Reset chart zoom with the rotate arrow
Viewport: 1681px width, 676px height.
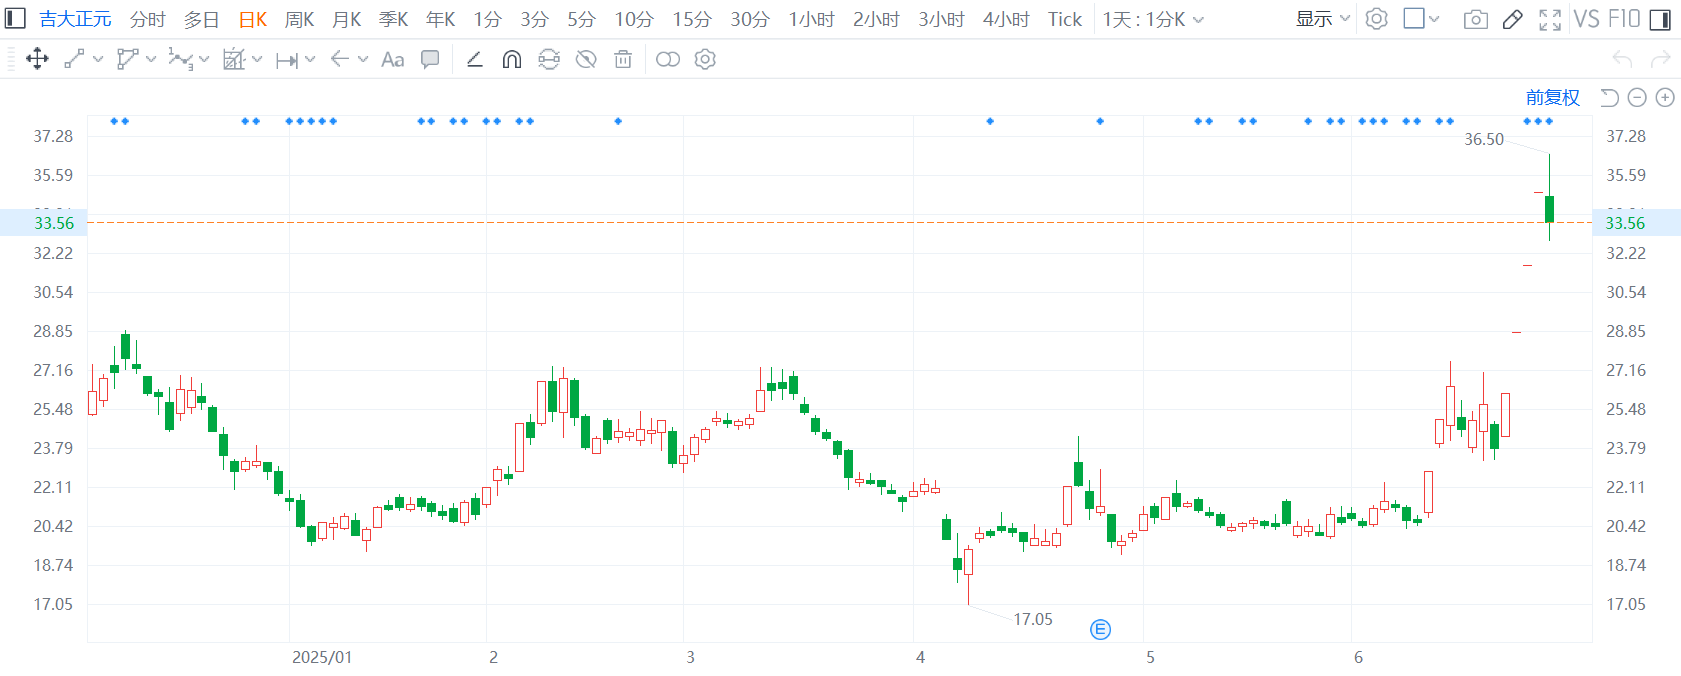coord(1609,97)
